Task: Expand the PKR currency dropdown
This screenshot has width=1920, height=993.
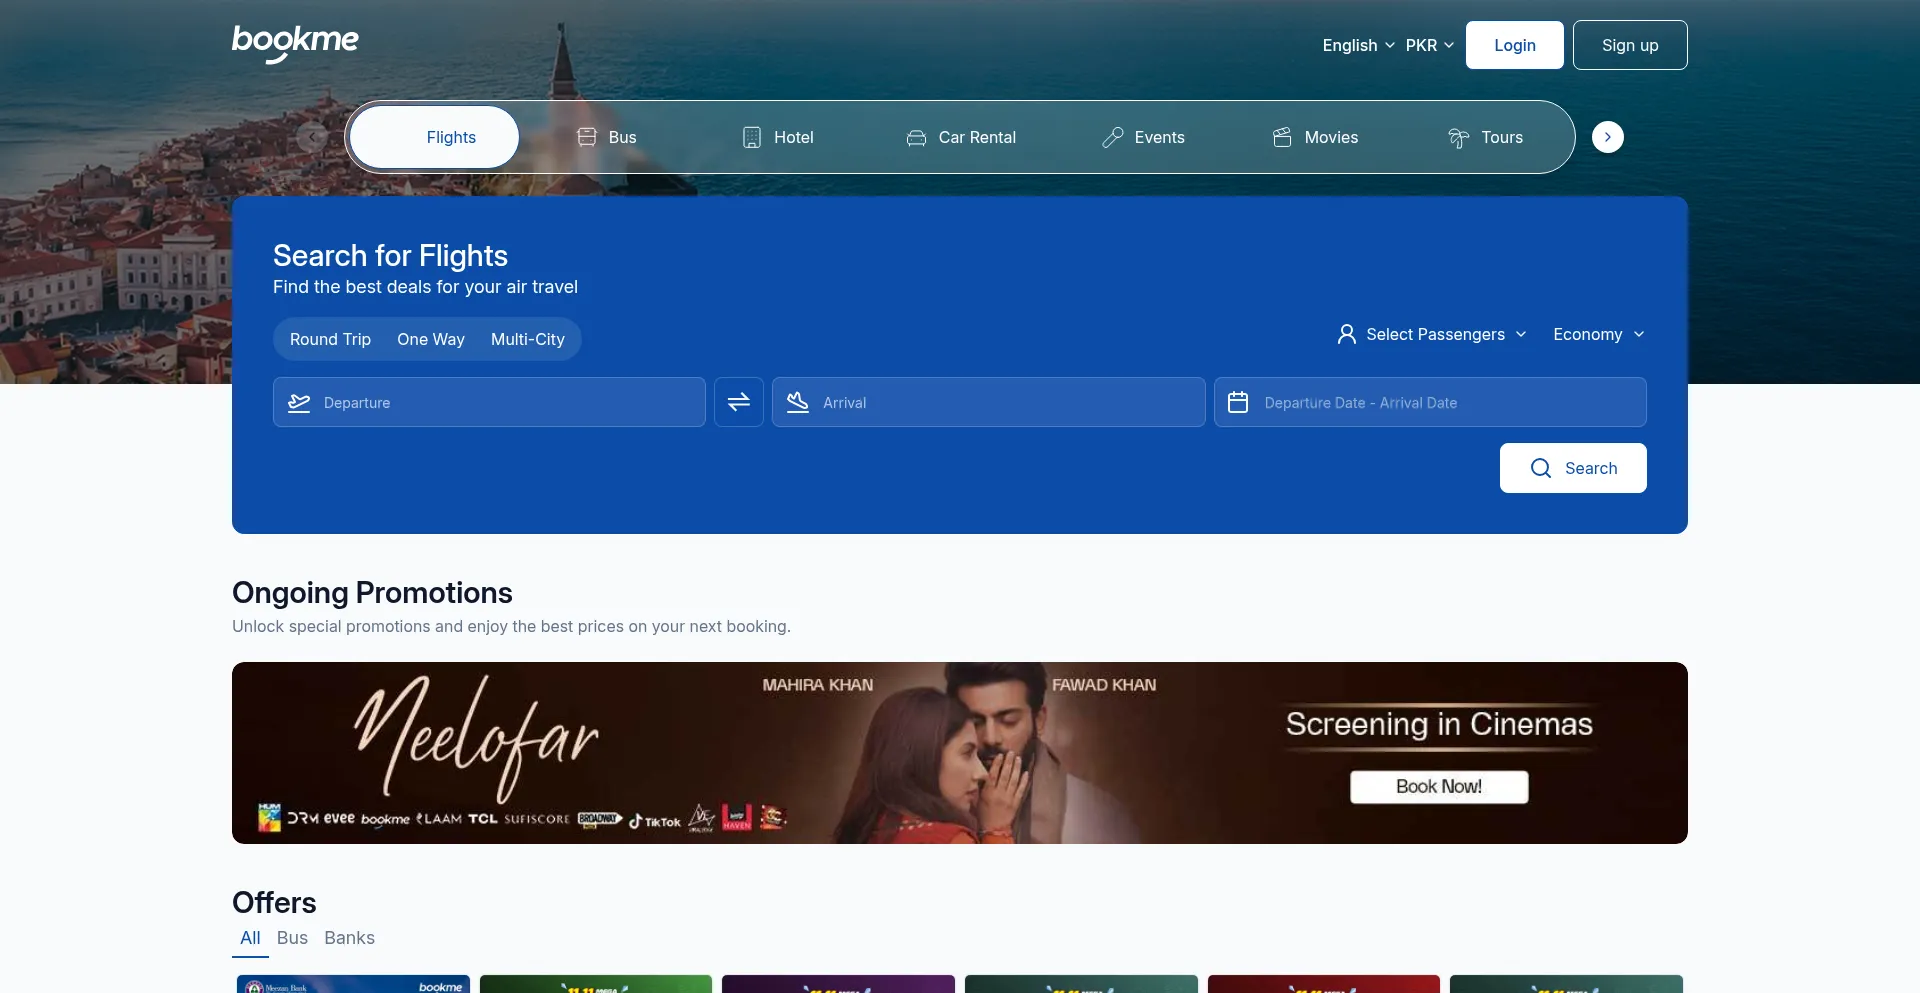Action: click(1429, 45)
